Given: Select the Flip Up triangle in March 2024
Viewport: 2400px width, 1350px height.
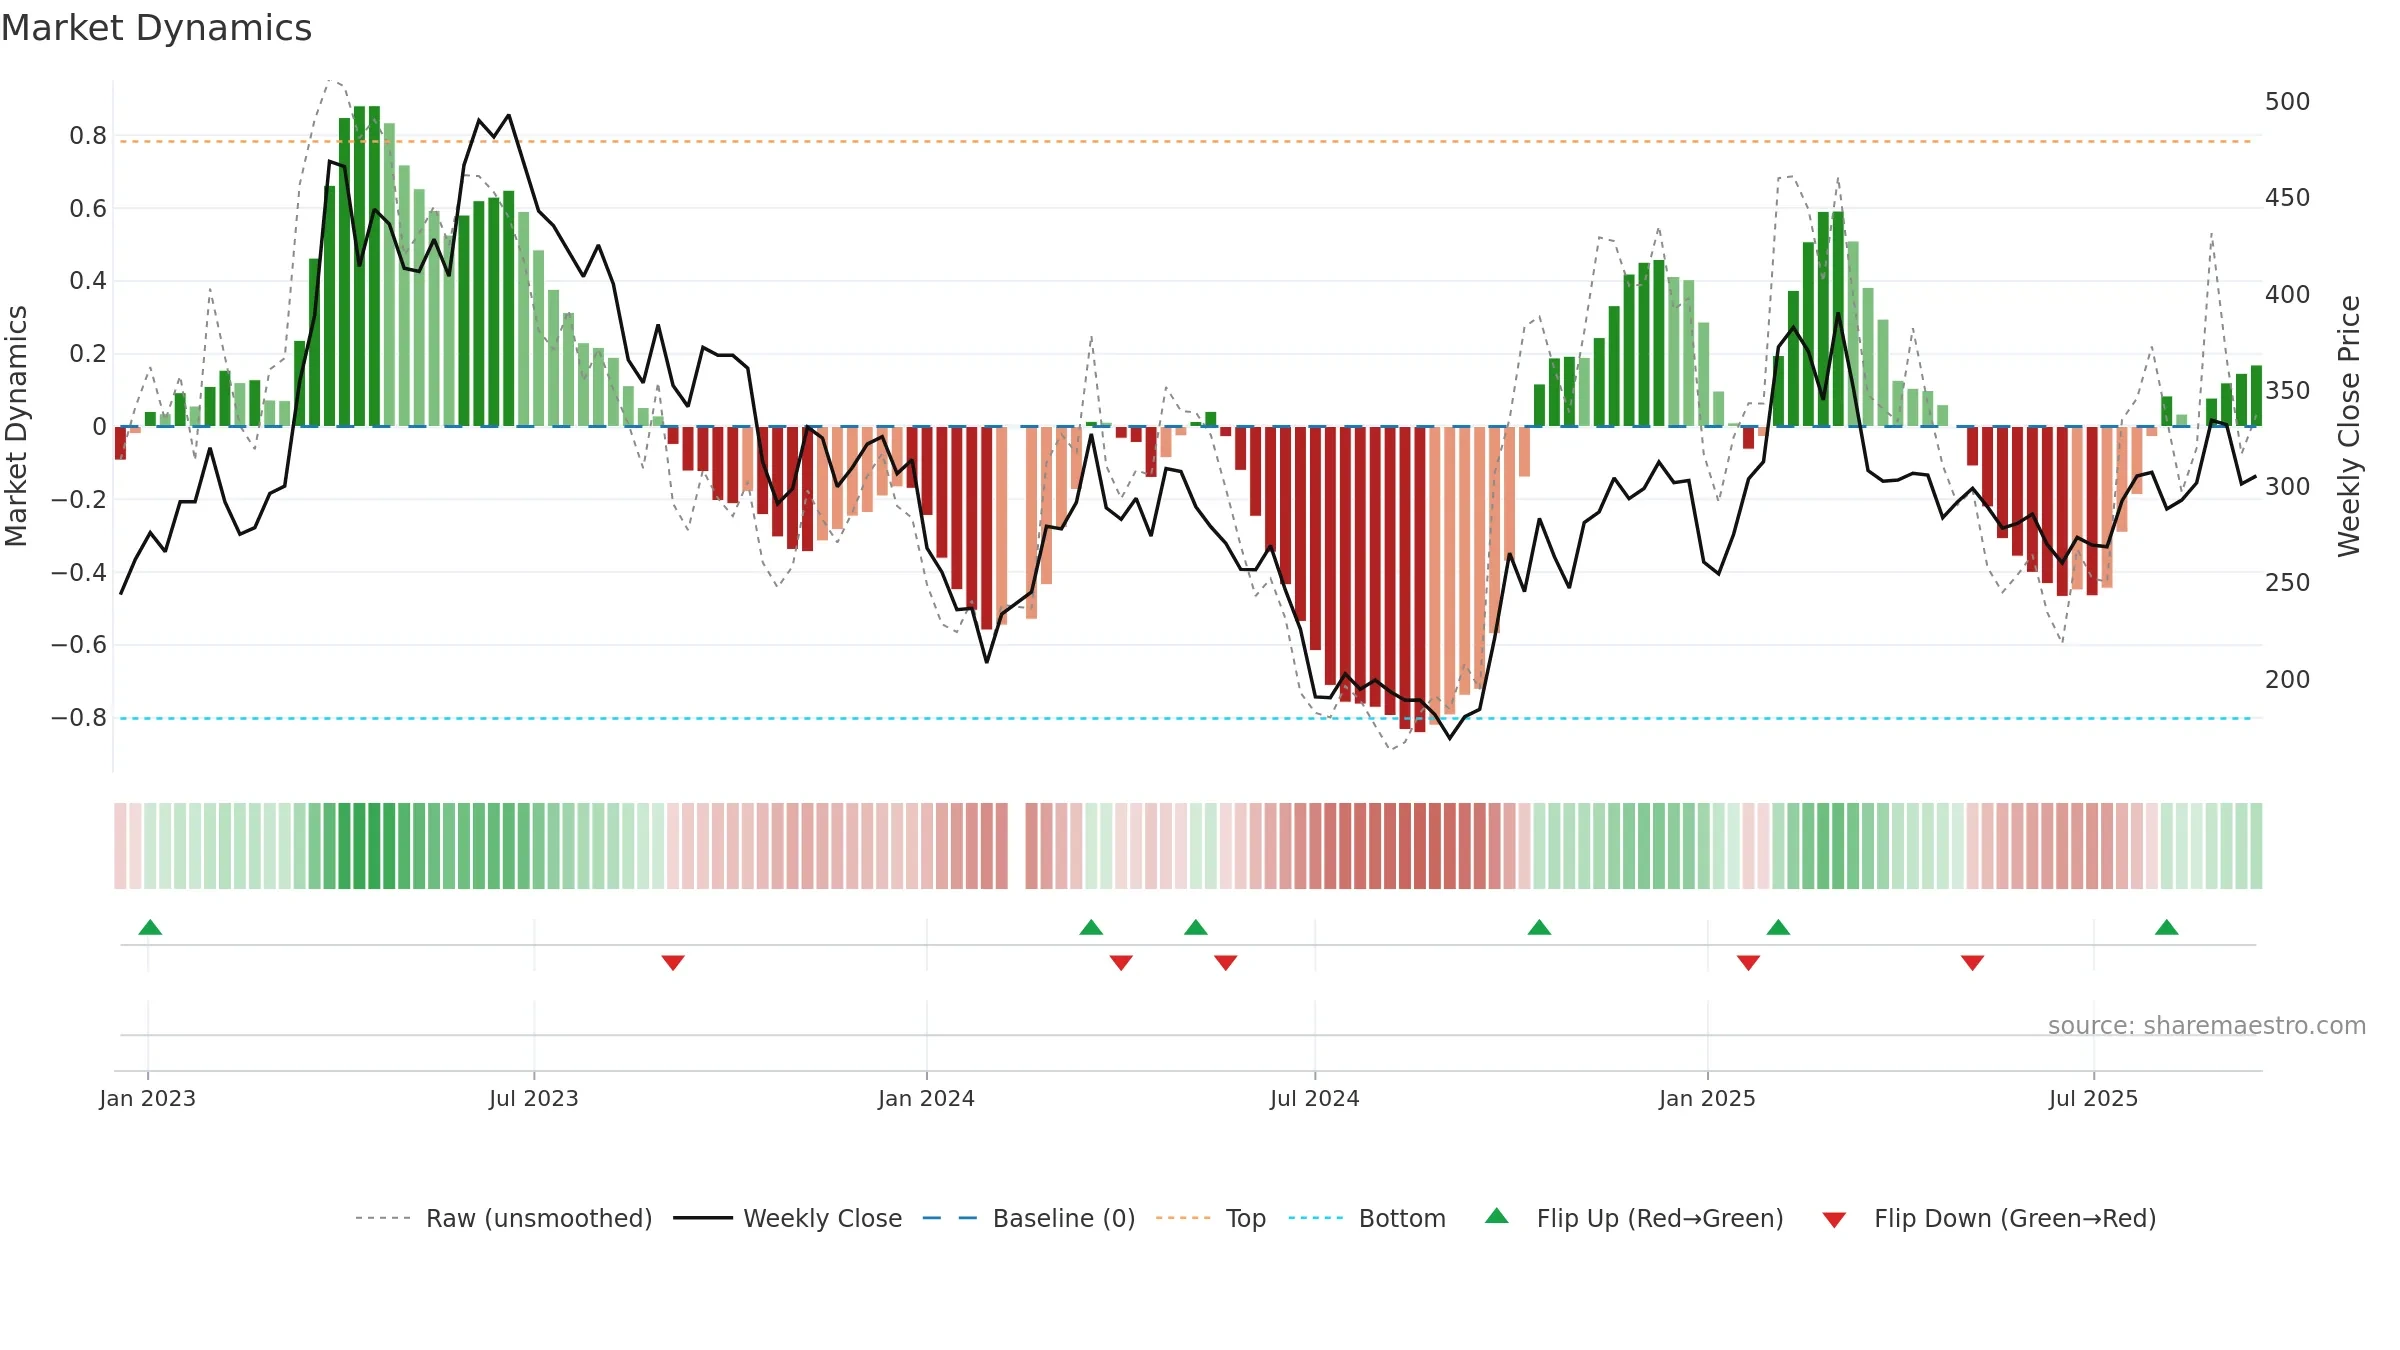Looking at the screenshot, I should click(x=1091, y=928).
